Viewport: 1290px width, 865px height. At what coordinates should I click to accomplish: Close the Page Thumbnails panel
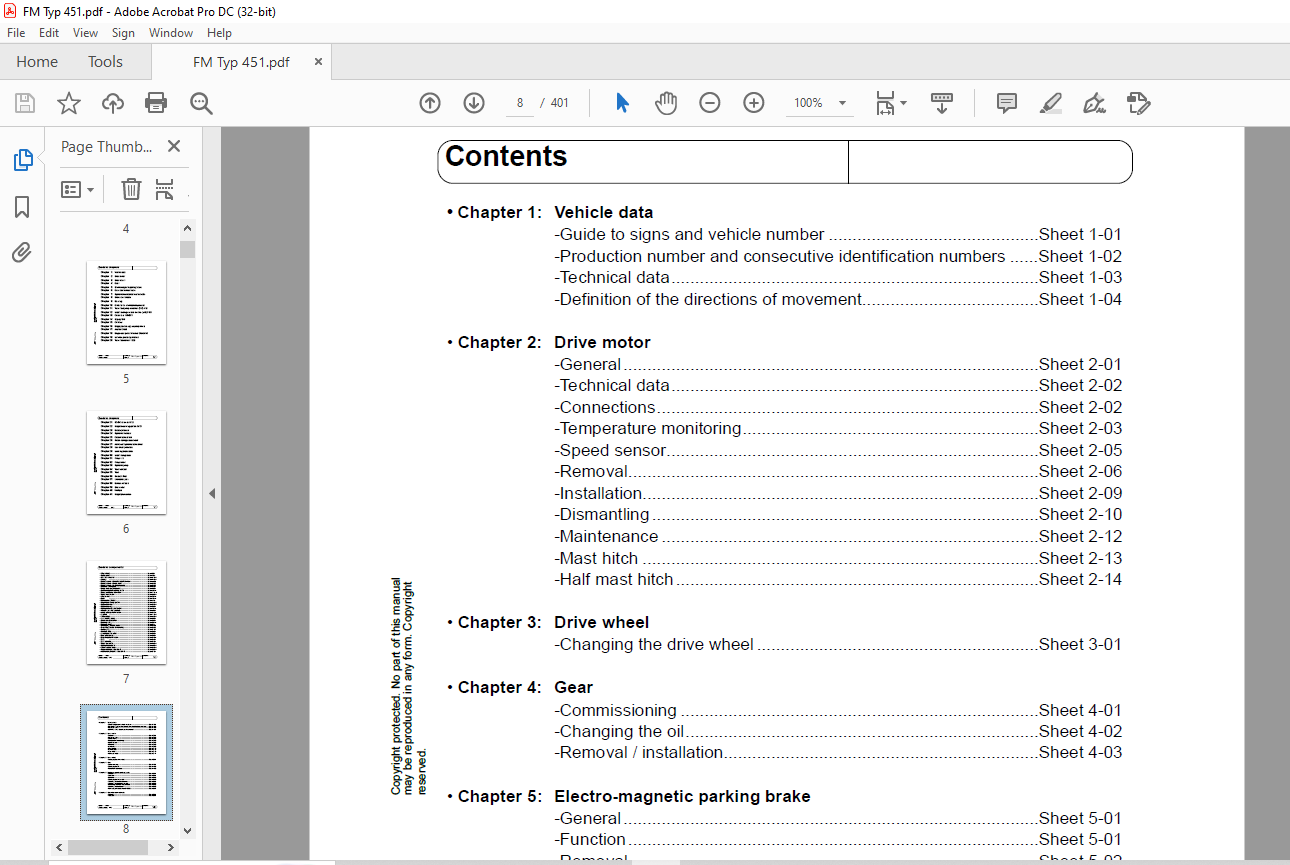pos(174,146)
